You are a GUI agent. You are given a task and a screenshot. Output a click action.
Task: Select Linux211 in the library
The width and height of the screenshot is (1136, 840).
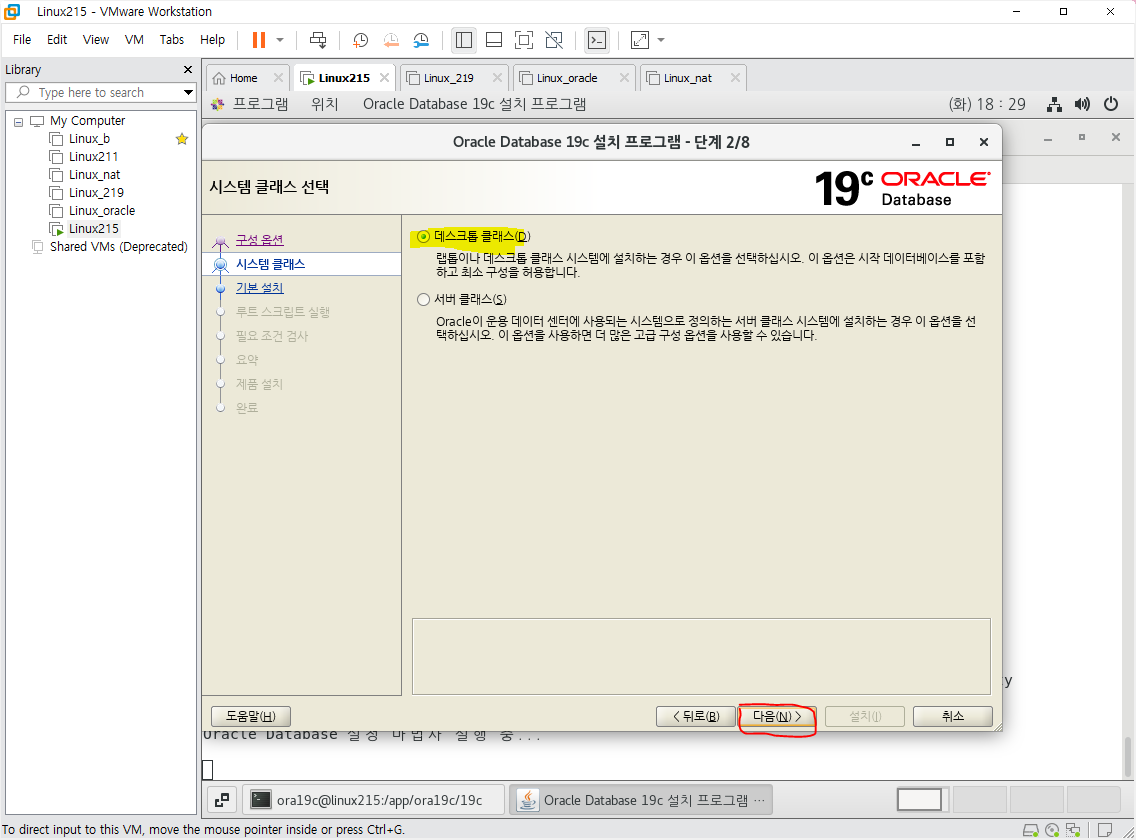[93, 157]
